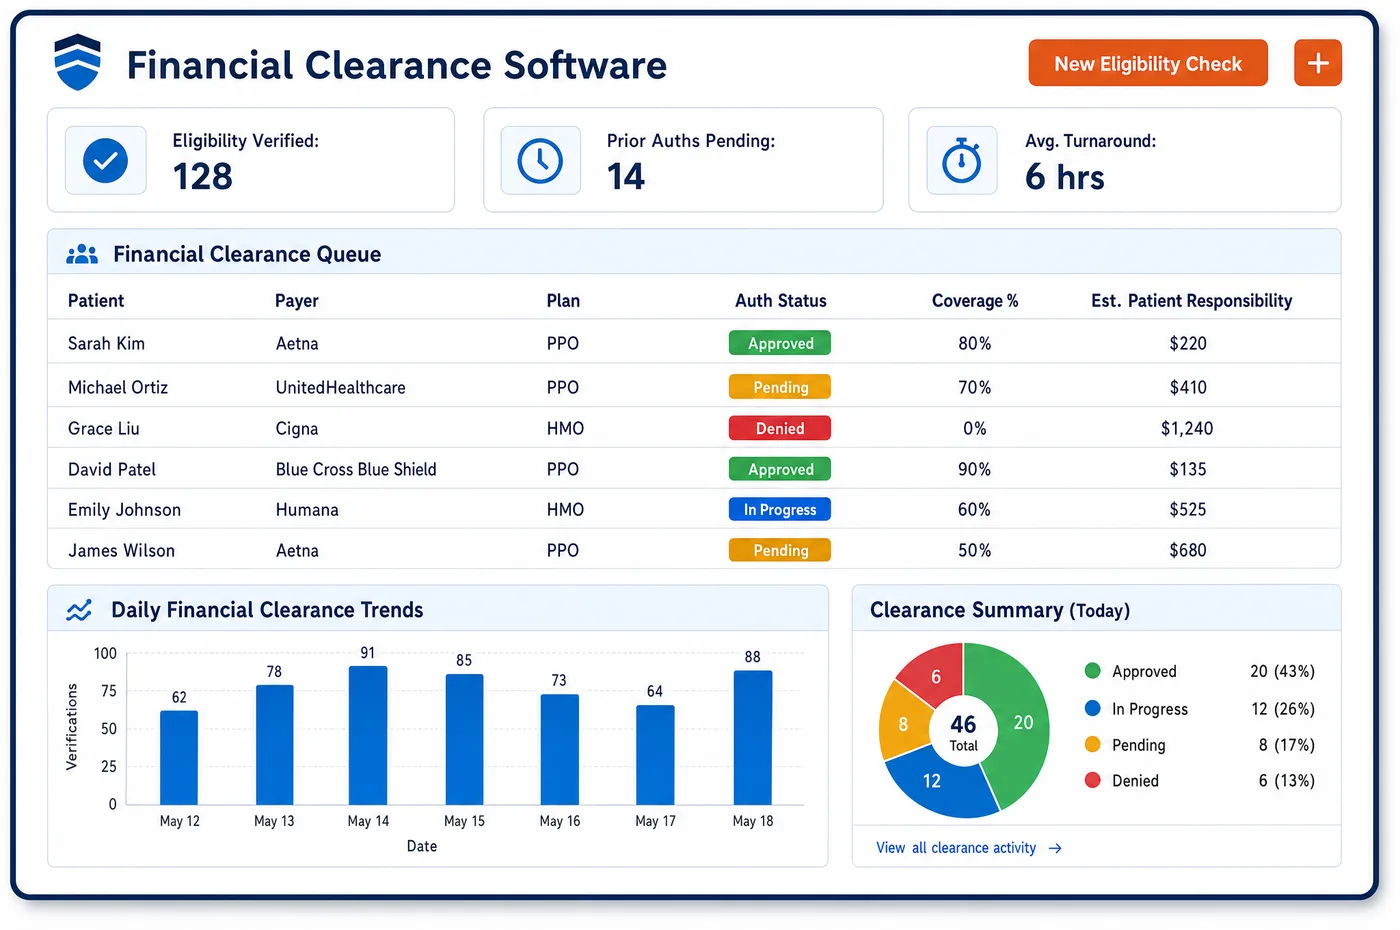Click the Eligibility Verified 128 value

[x=203, y=177]
